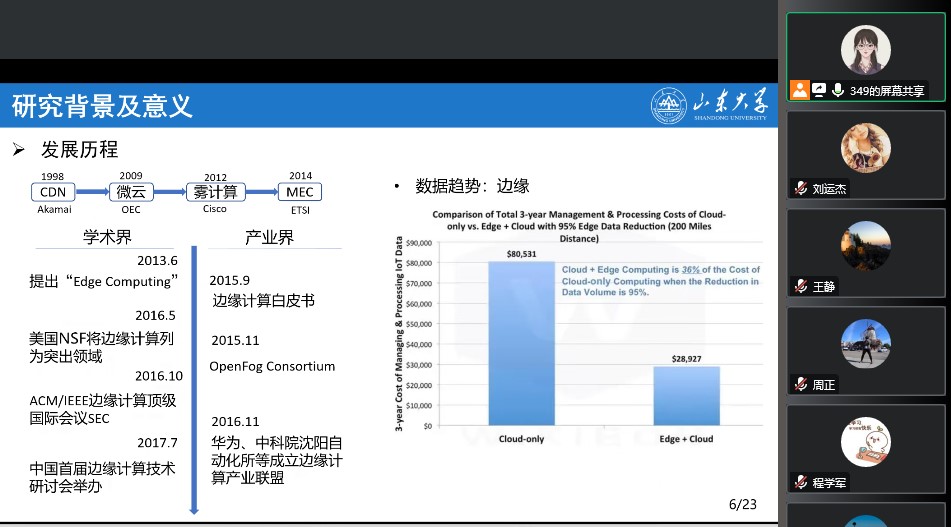Click the date 2017.7

[x=157, y=443]
